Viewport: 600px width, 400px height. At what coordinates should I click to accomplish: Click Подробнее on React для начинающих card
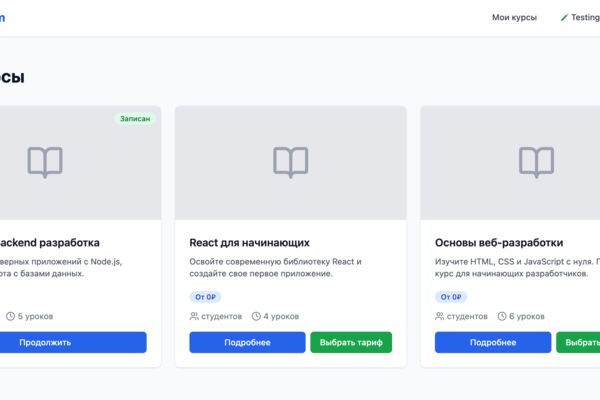coord(247,342)
